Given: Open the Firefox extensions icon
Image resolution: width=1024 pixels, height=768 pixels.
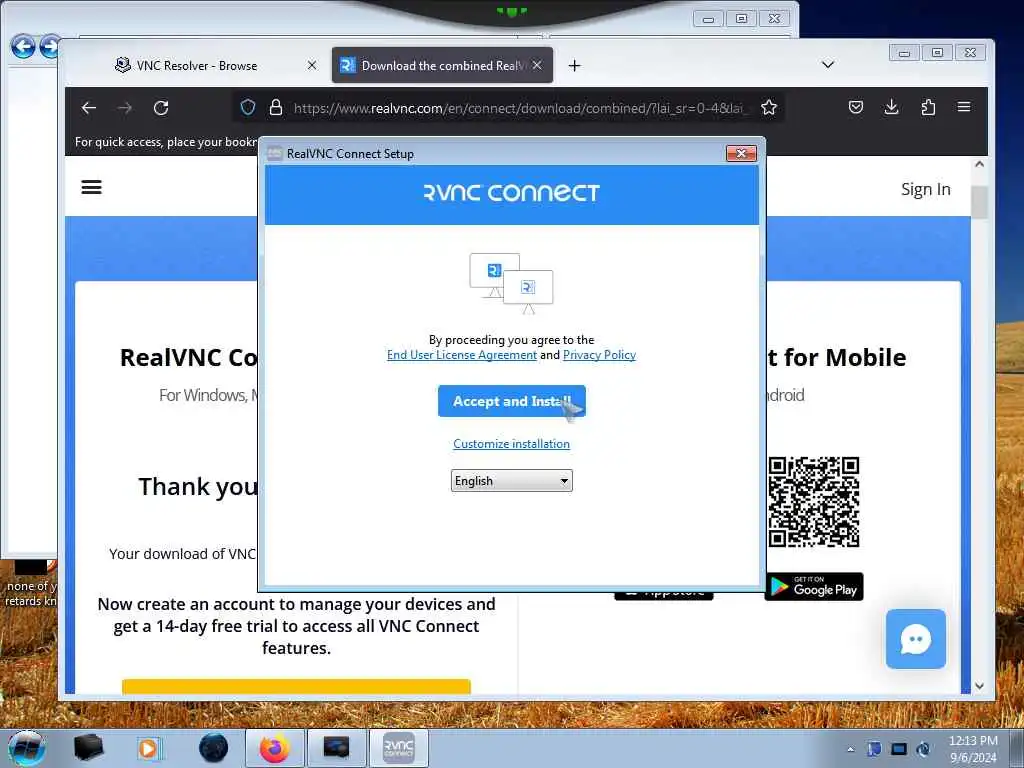Looking at the screenshot, I should pyautogui.click(x=928, y=107).
